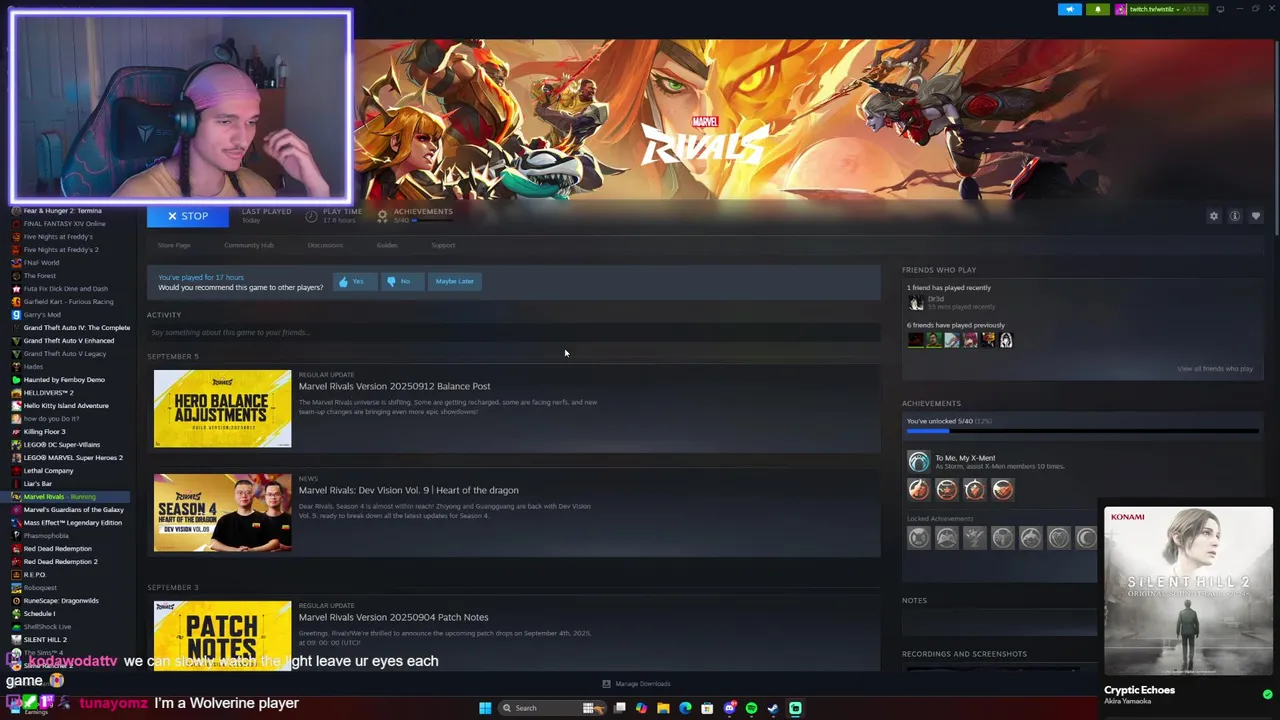Open Dev Vision Vol. 9 Heart of the dragon
The height and width of the screenshot is (720, 1280).
tap(408, 490)
